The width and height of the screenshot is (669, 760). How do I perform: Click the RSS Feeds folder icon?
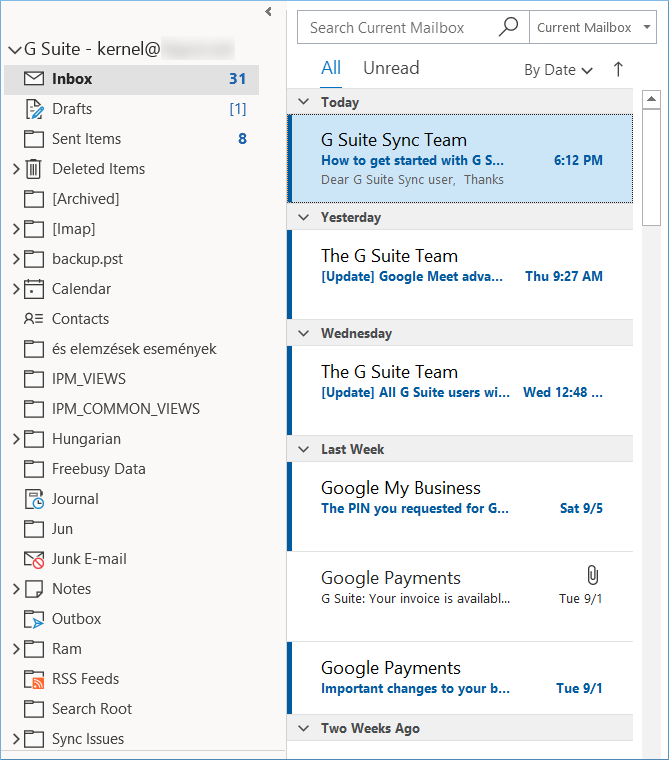coord(34,680)
